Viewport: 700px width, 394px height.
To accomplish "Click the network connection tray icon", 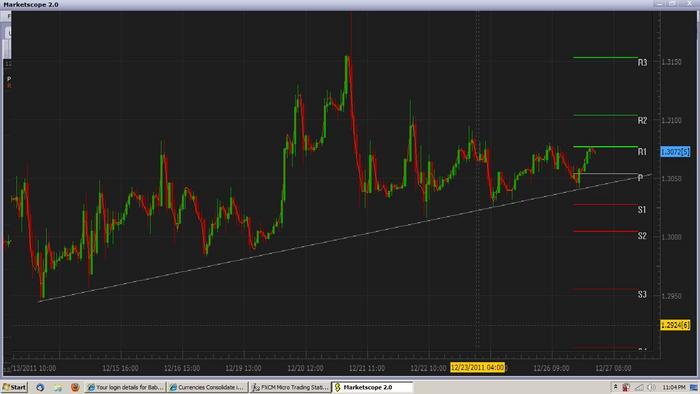I will coord(639,387).
